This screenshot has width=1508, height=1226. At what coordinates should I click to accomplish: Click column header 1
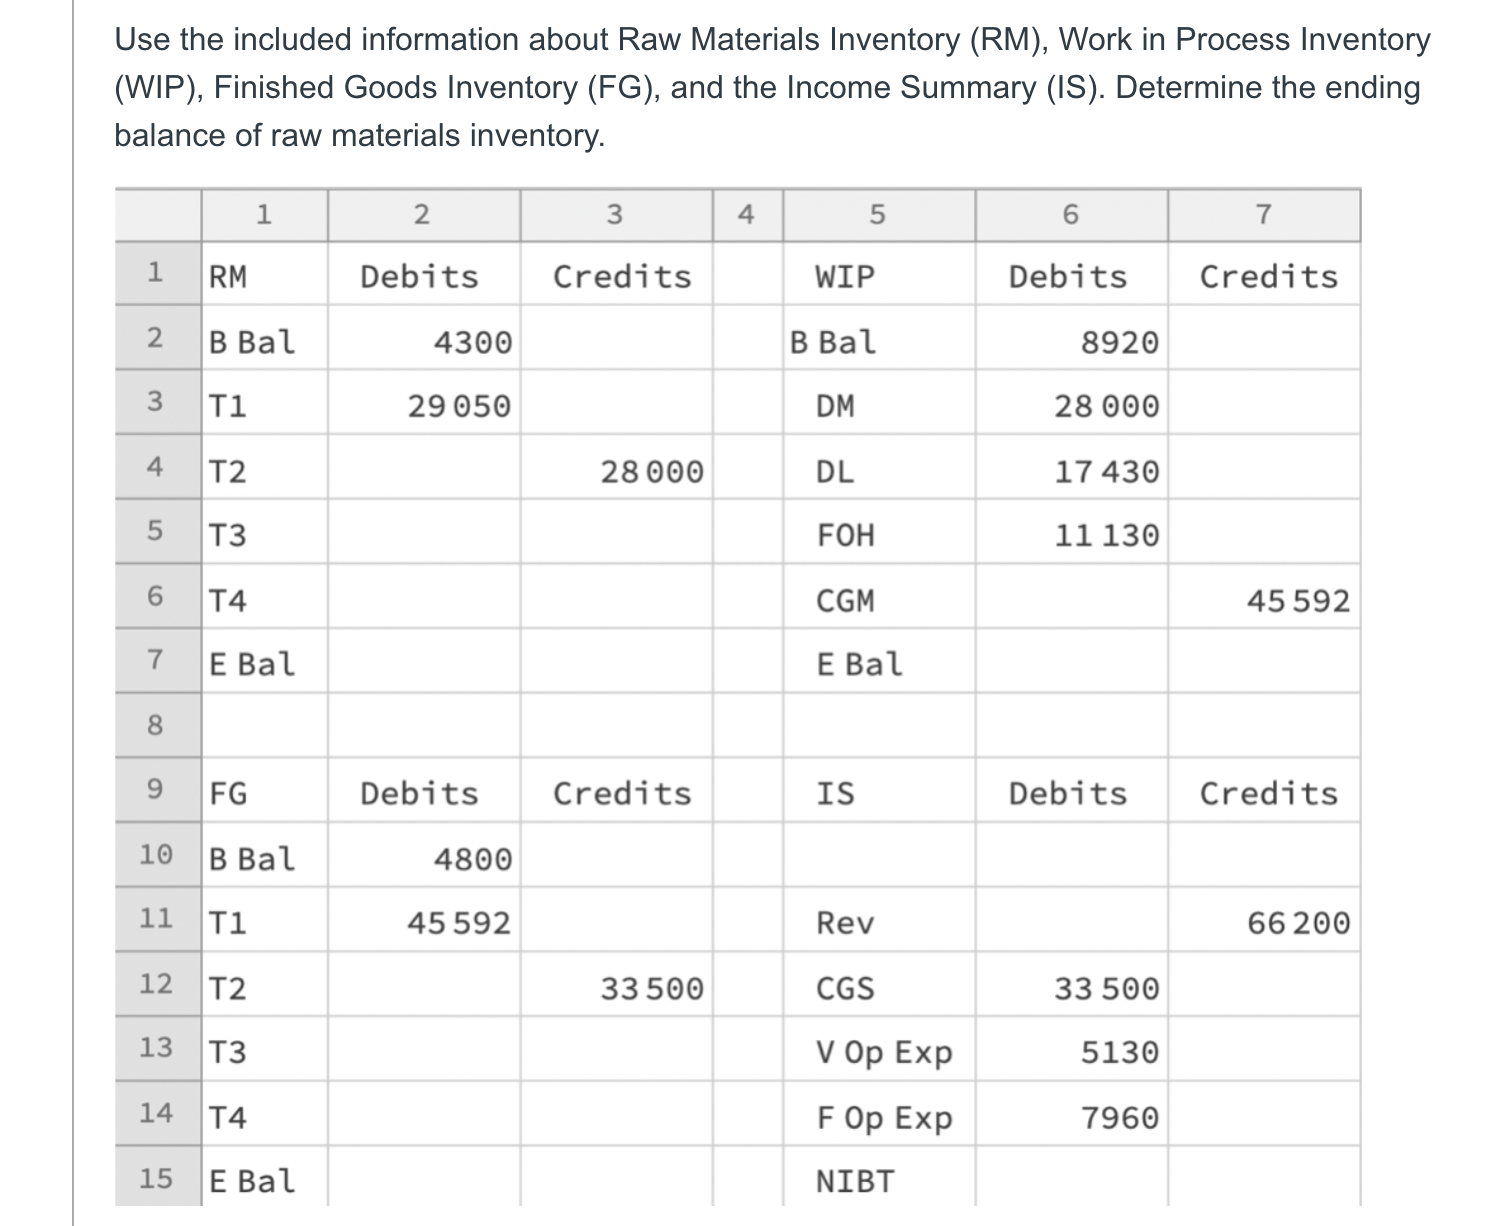264,214
